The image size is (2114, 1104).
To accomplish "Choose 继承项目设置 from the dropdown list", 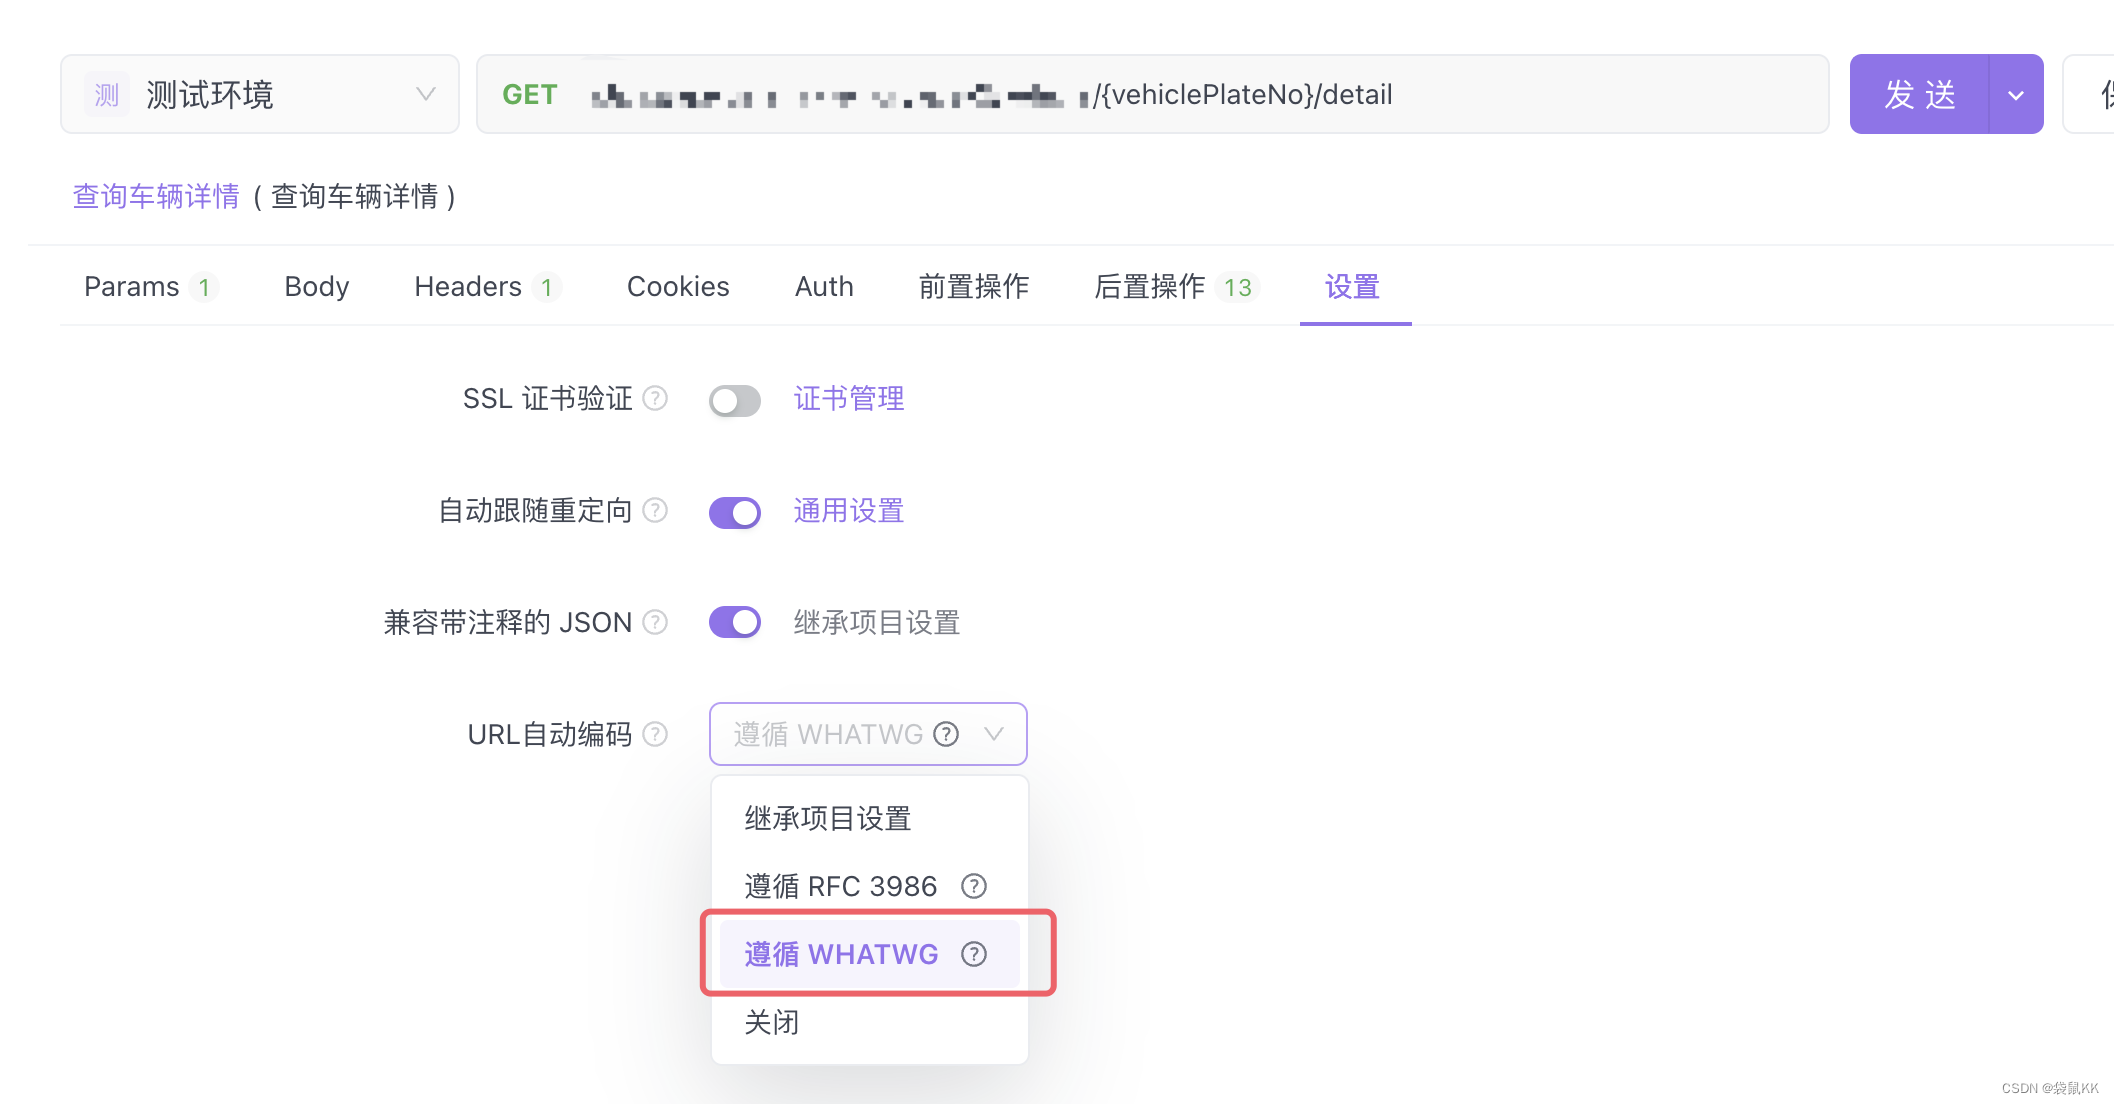I will (828, 819).
